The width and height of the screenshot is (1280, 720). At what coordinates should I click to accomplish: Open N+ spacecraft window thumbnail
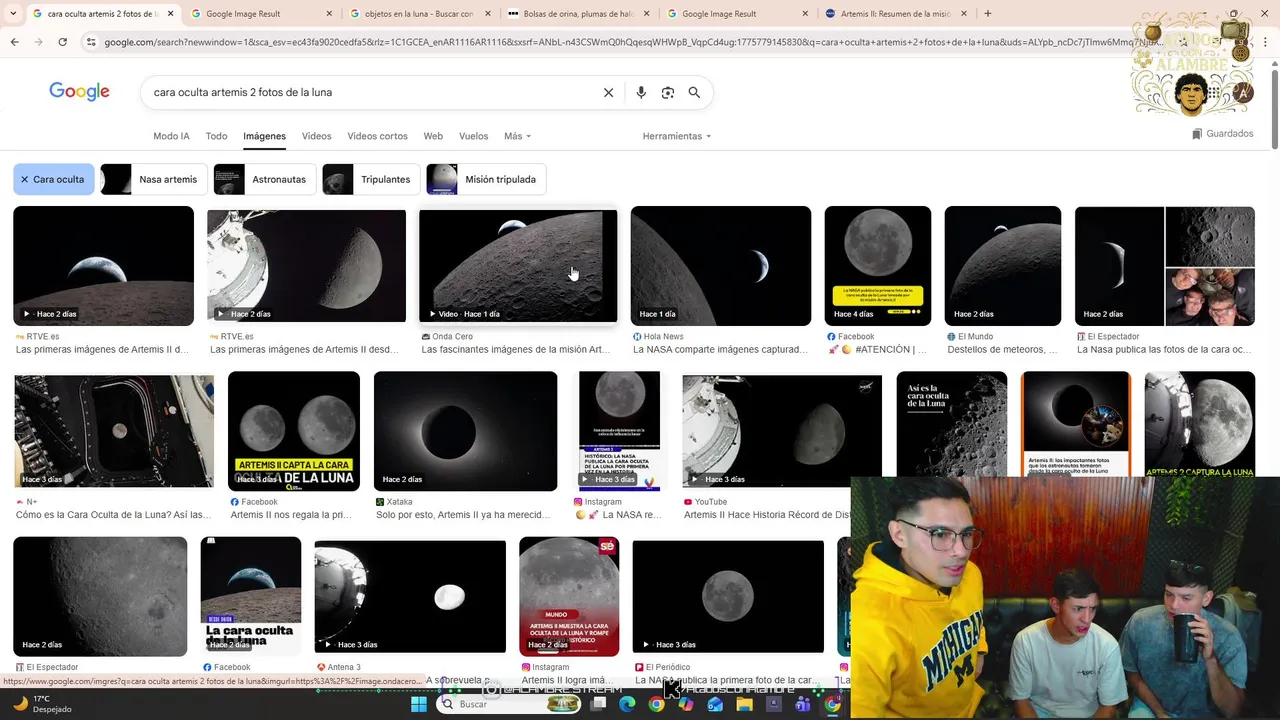(x=114, y=431)
